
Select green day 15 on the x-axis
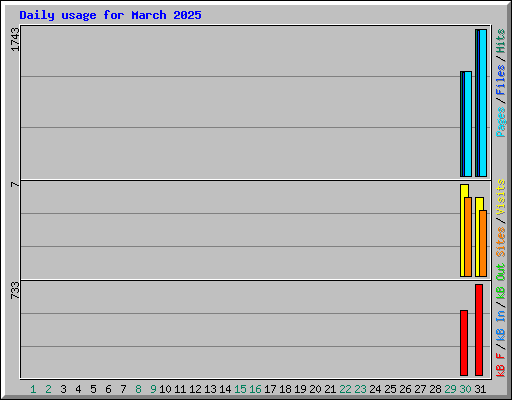click(240, 389)
